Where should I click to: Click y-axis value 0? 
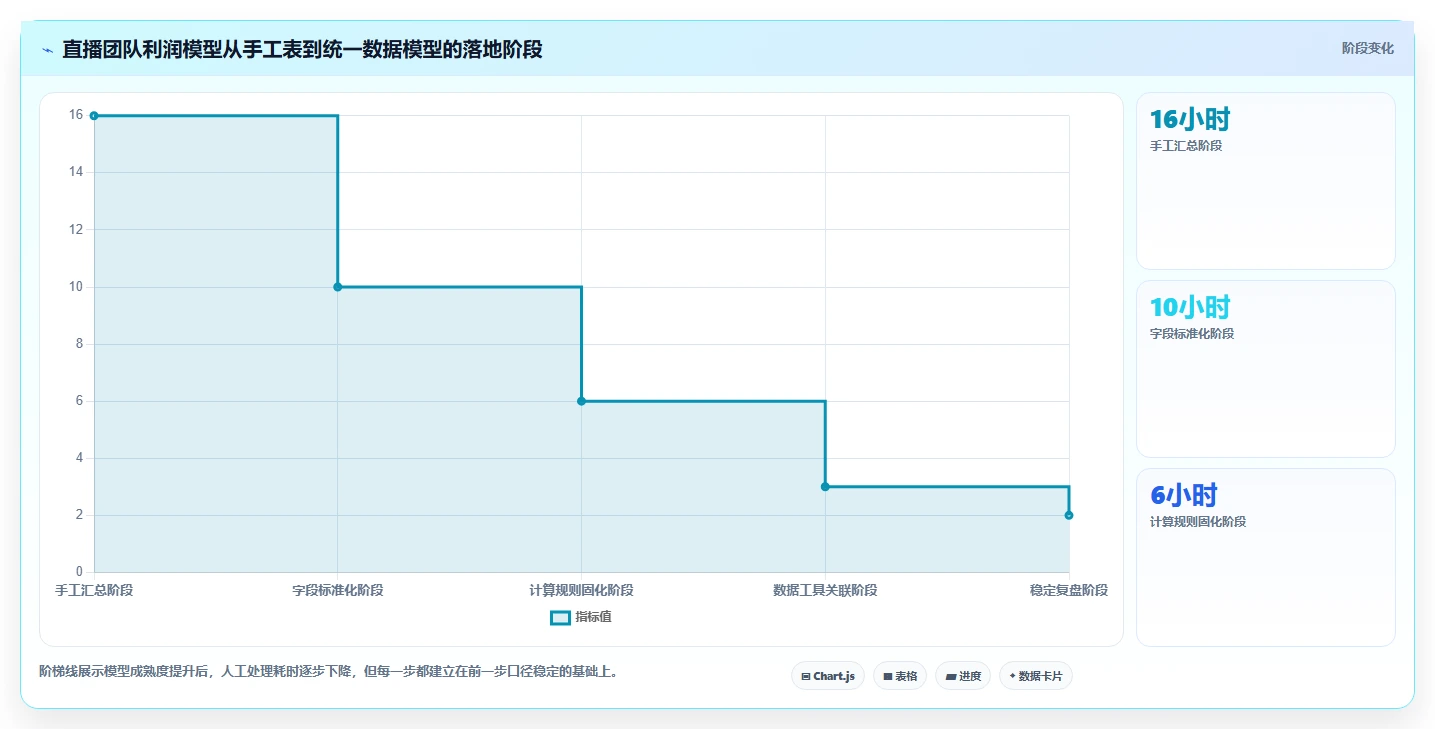79,572
